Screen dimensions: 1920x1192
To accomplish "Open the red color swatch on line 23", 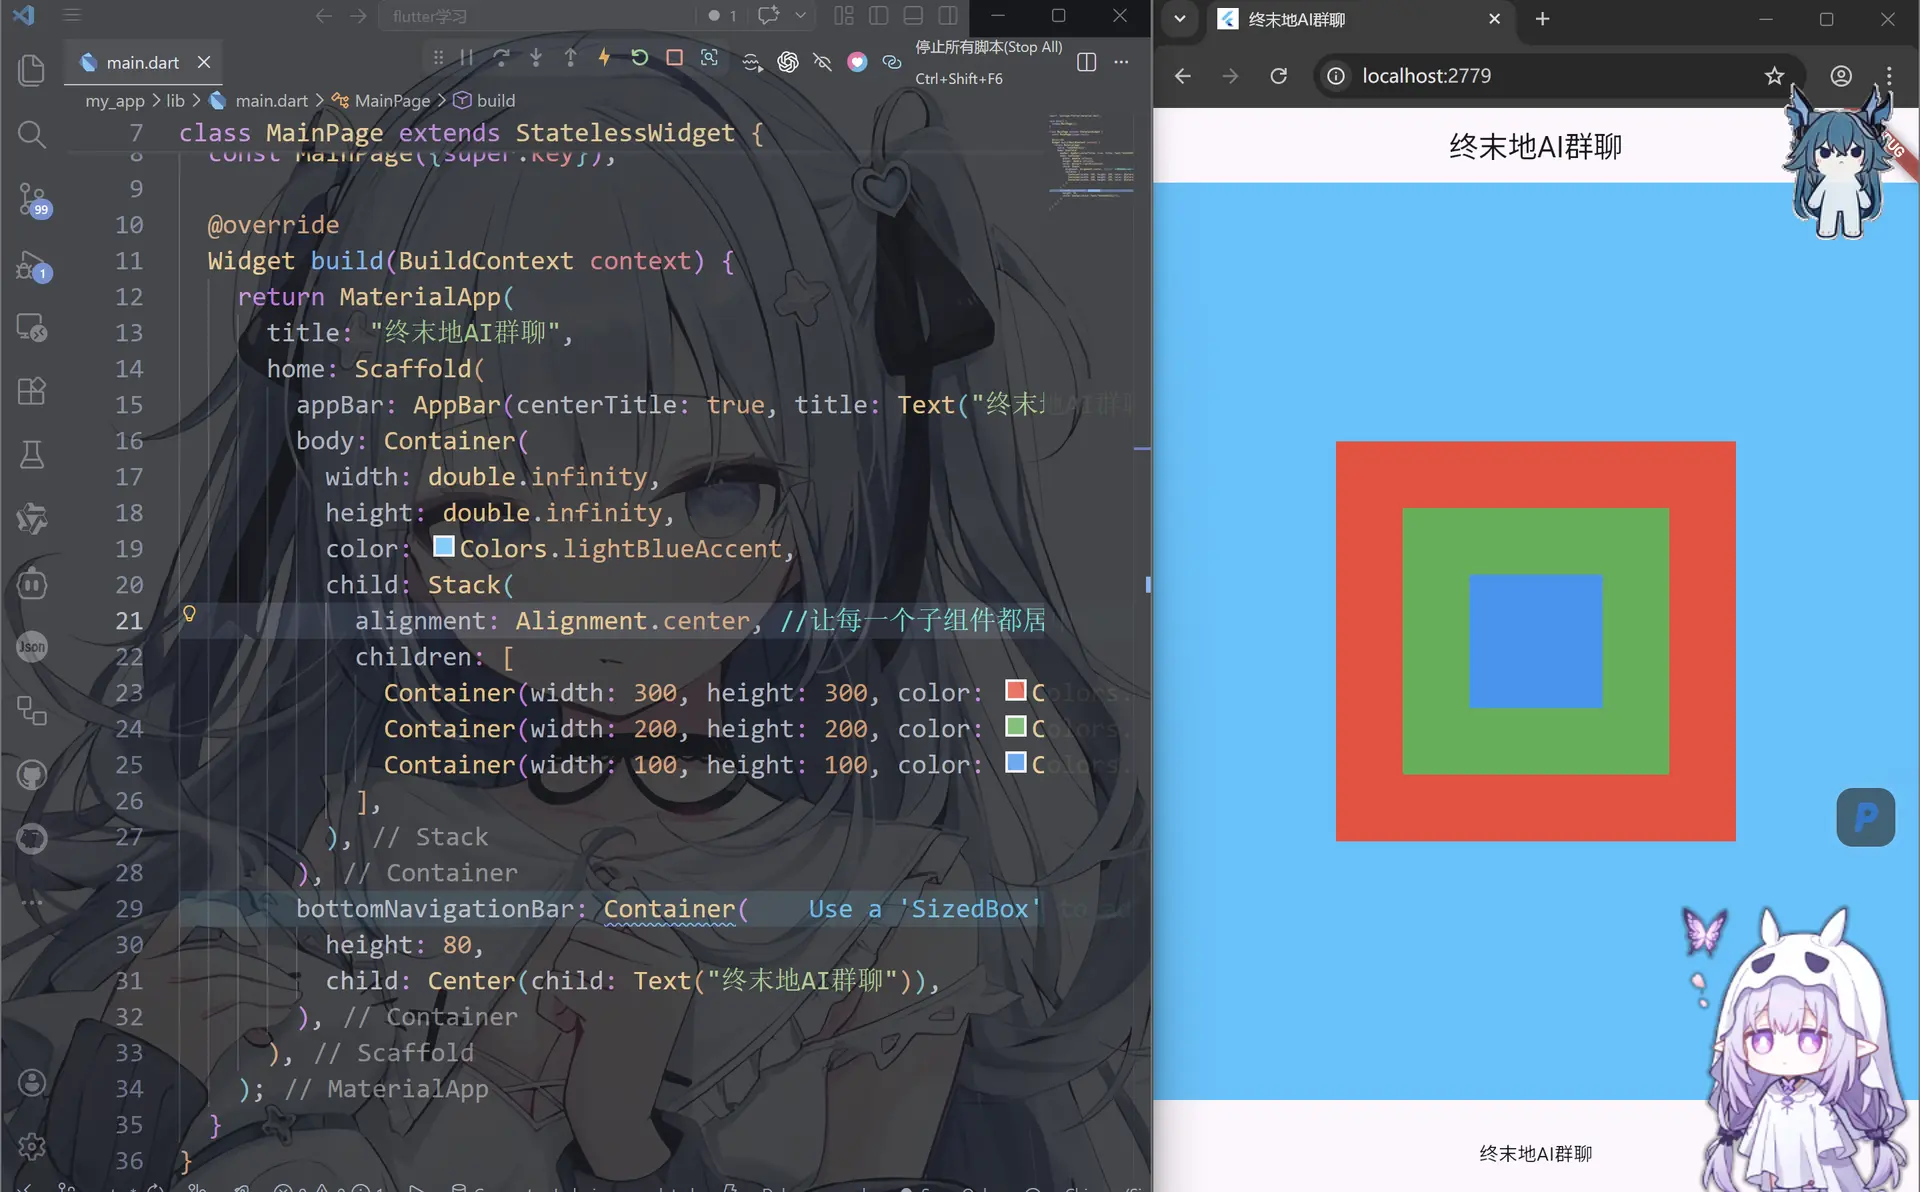I will click(x=1015, y=690).
